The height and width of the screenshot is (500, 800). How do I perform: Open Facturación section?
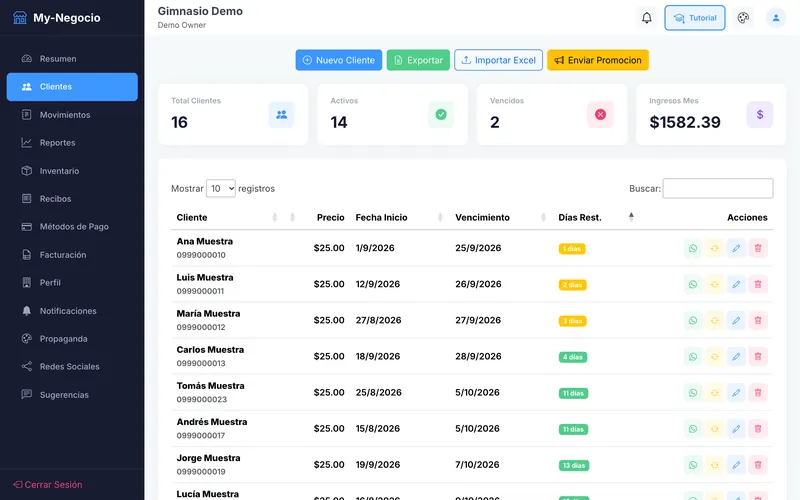(x=72, y=255)
